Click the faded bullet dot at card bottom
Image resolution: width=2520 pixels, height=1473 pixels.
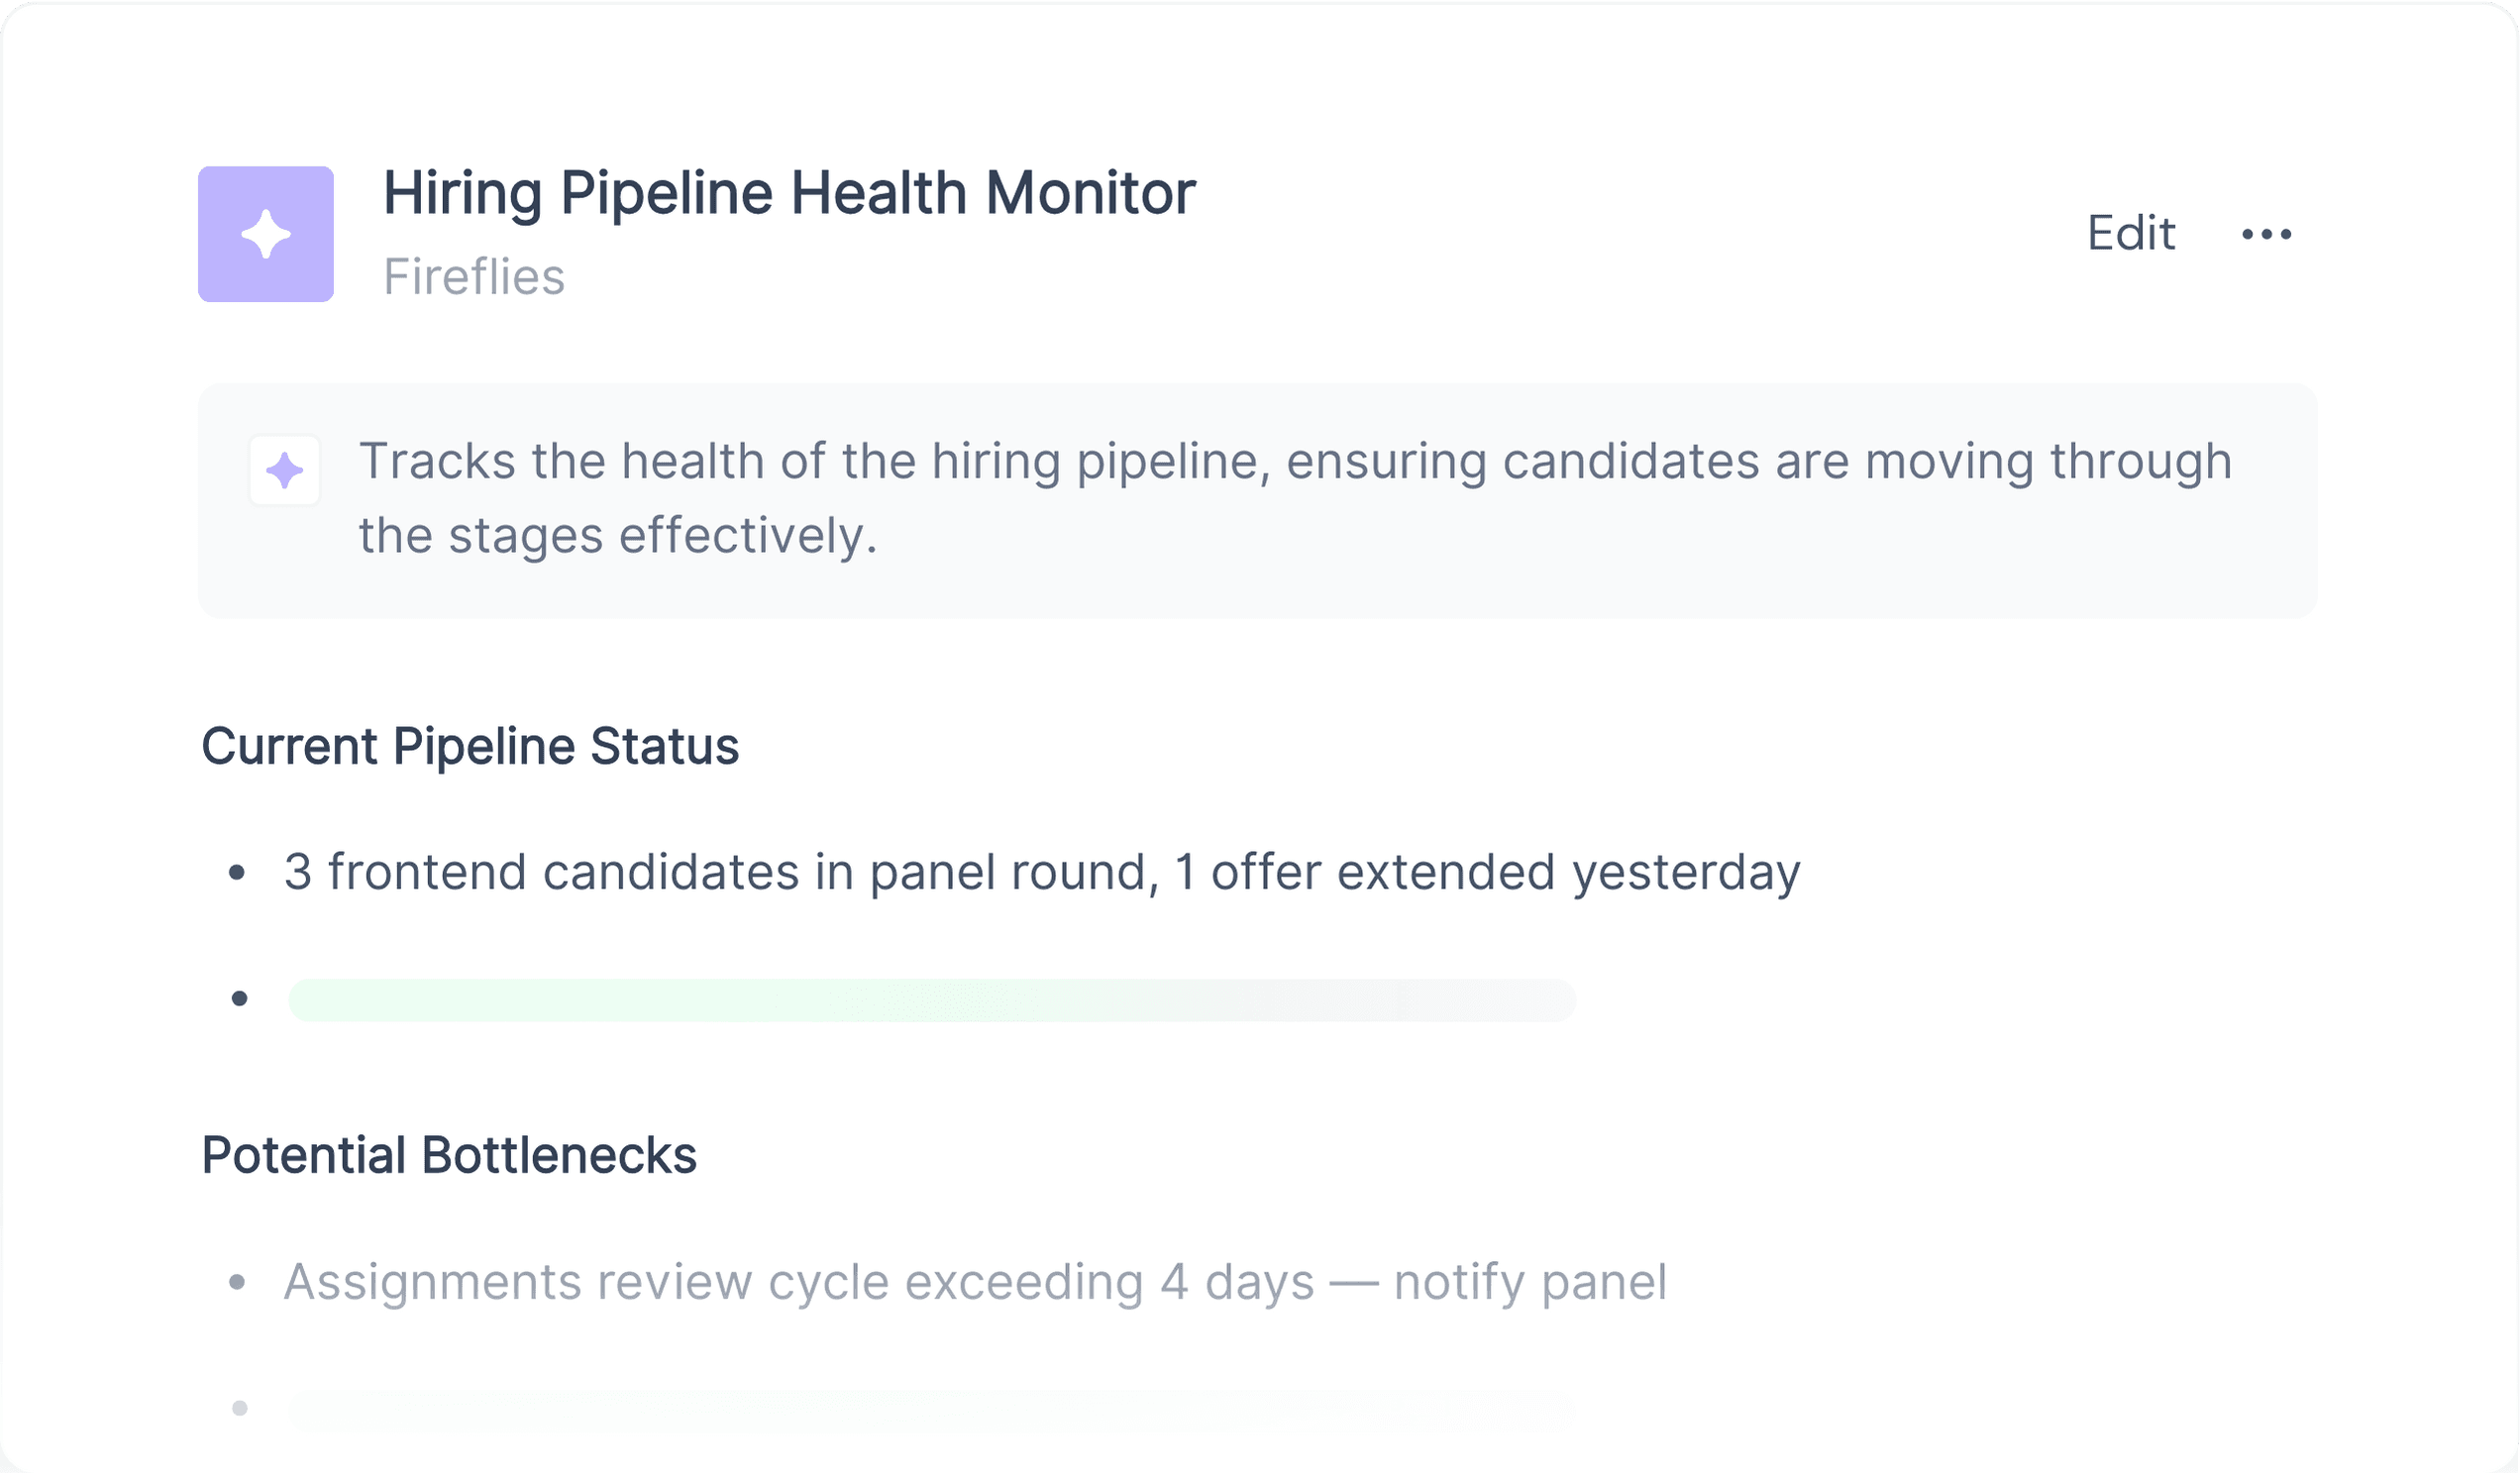coord(239,1408)
